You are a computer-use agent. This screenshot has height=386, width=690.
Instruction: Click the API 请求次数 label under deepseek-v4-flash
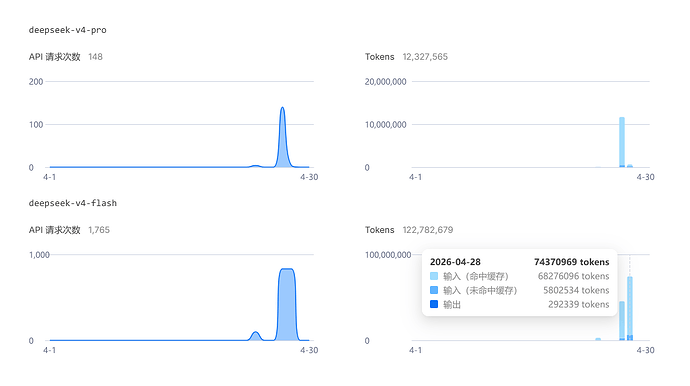(x=55, y=230)
